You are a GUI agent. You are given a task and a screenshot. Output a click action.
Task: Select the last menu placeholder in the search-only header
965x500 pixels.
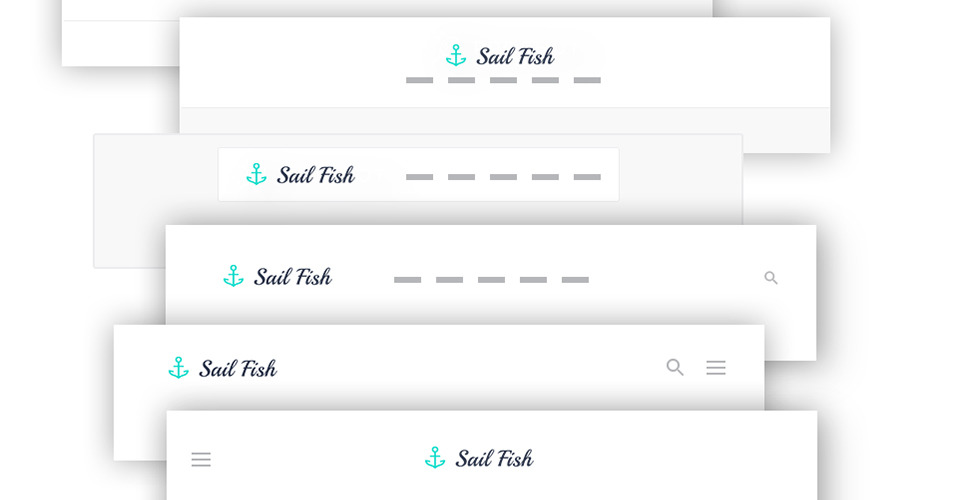[575, 280]
